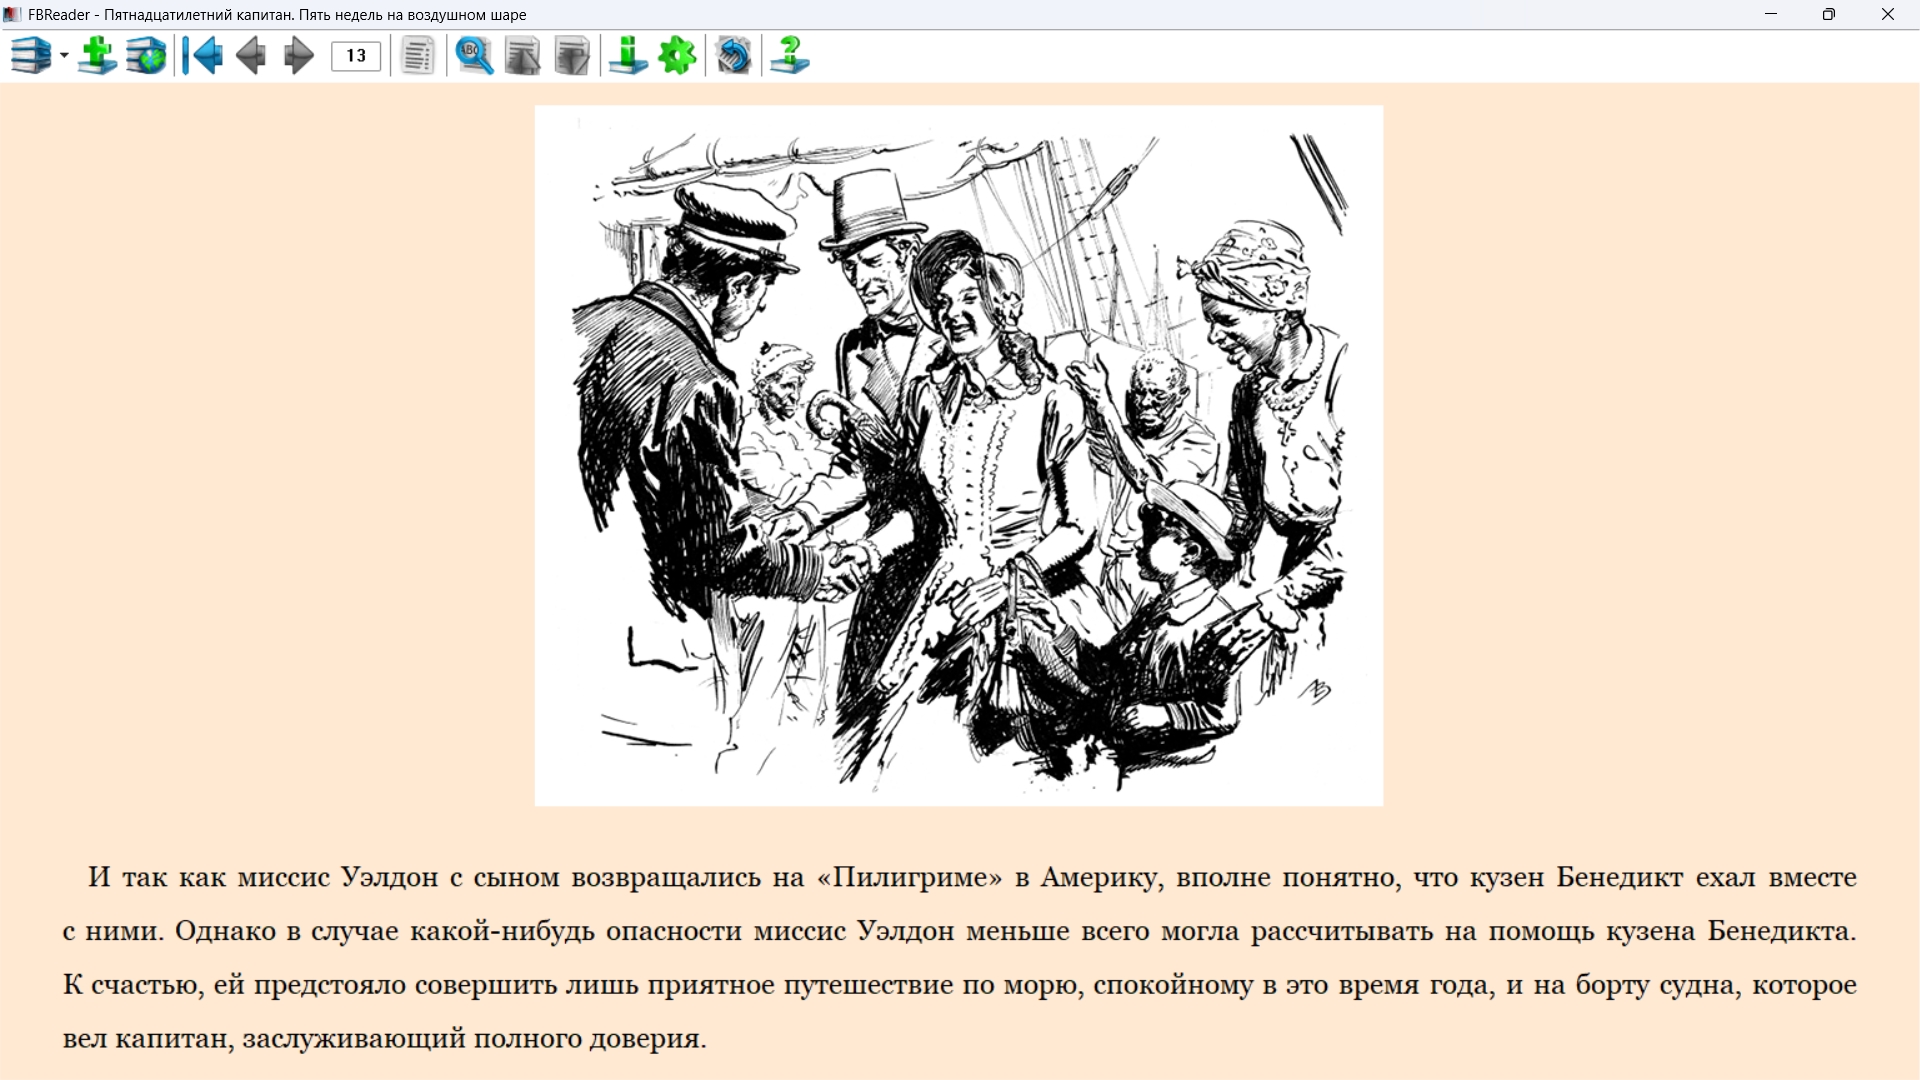This screenshot has width=1920, height=1080.
Task: Click the find previous icon
Action: (523, 56)
